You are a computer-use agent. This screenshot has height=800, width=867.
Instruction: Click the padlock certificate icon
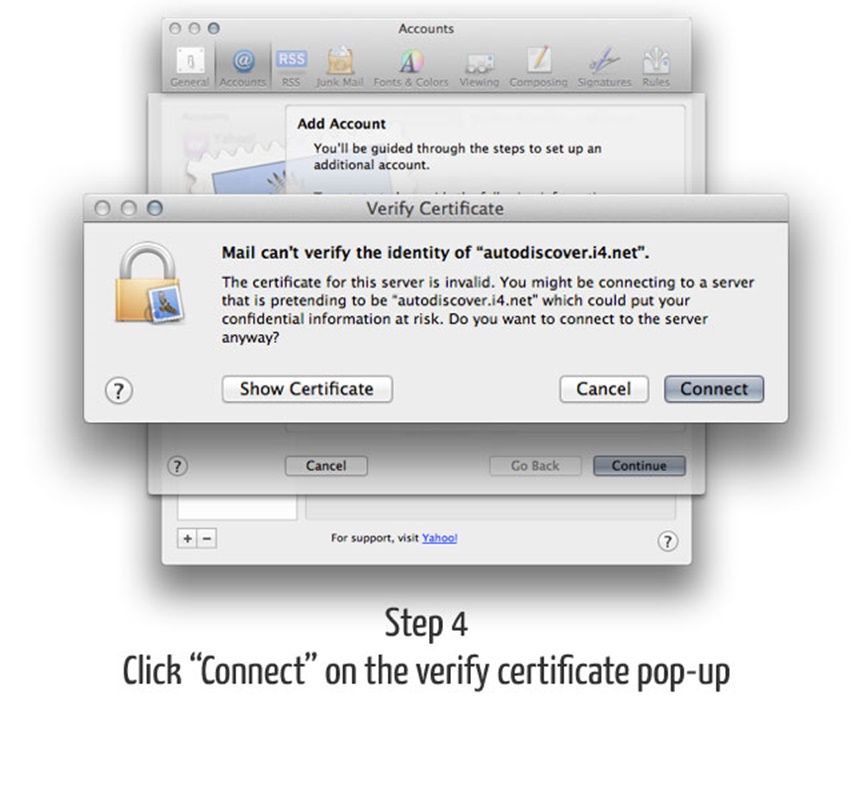pyautogui.click(x=149, y=283)
